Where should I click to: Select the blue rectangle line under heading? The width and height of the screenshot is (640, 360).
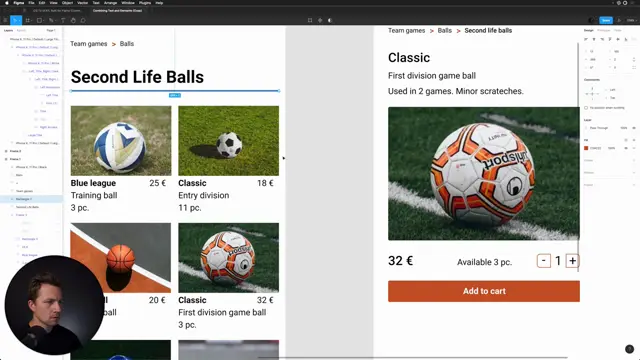[175, 91]
